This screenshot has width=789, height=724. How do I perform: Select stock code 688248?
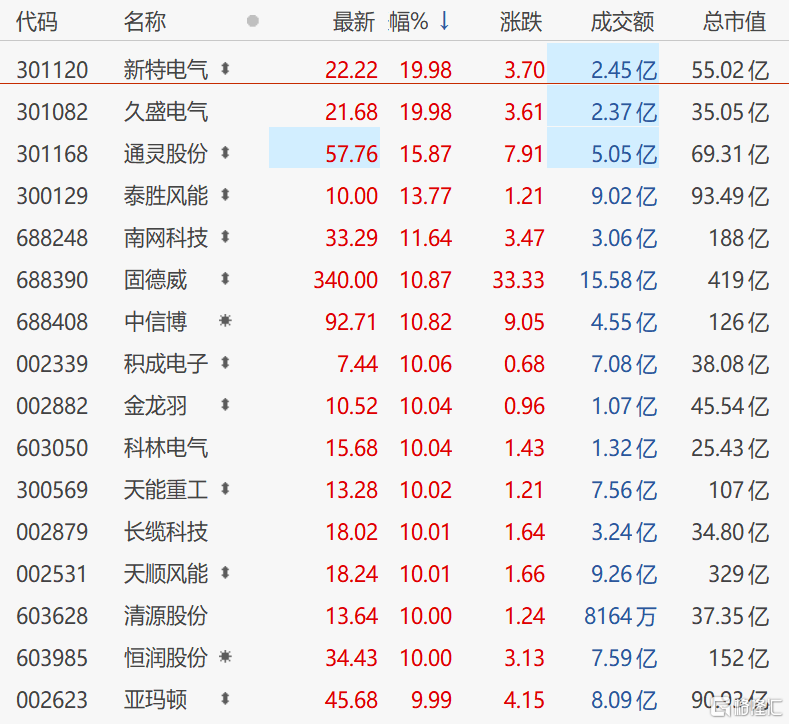tap(52, 238)
